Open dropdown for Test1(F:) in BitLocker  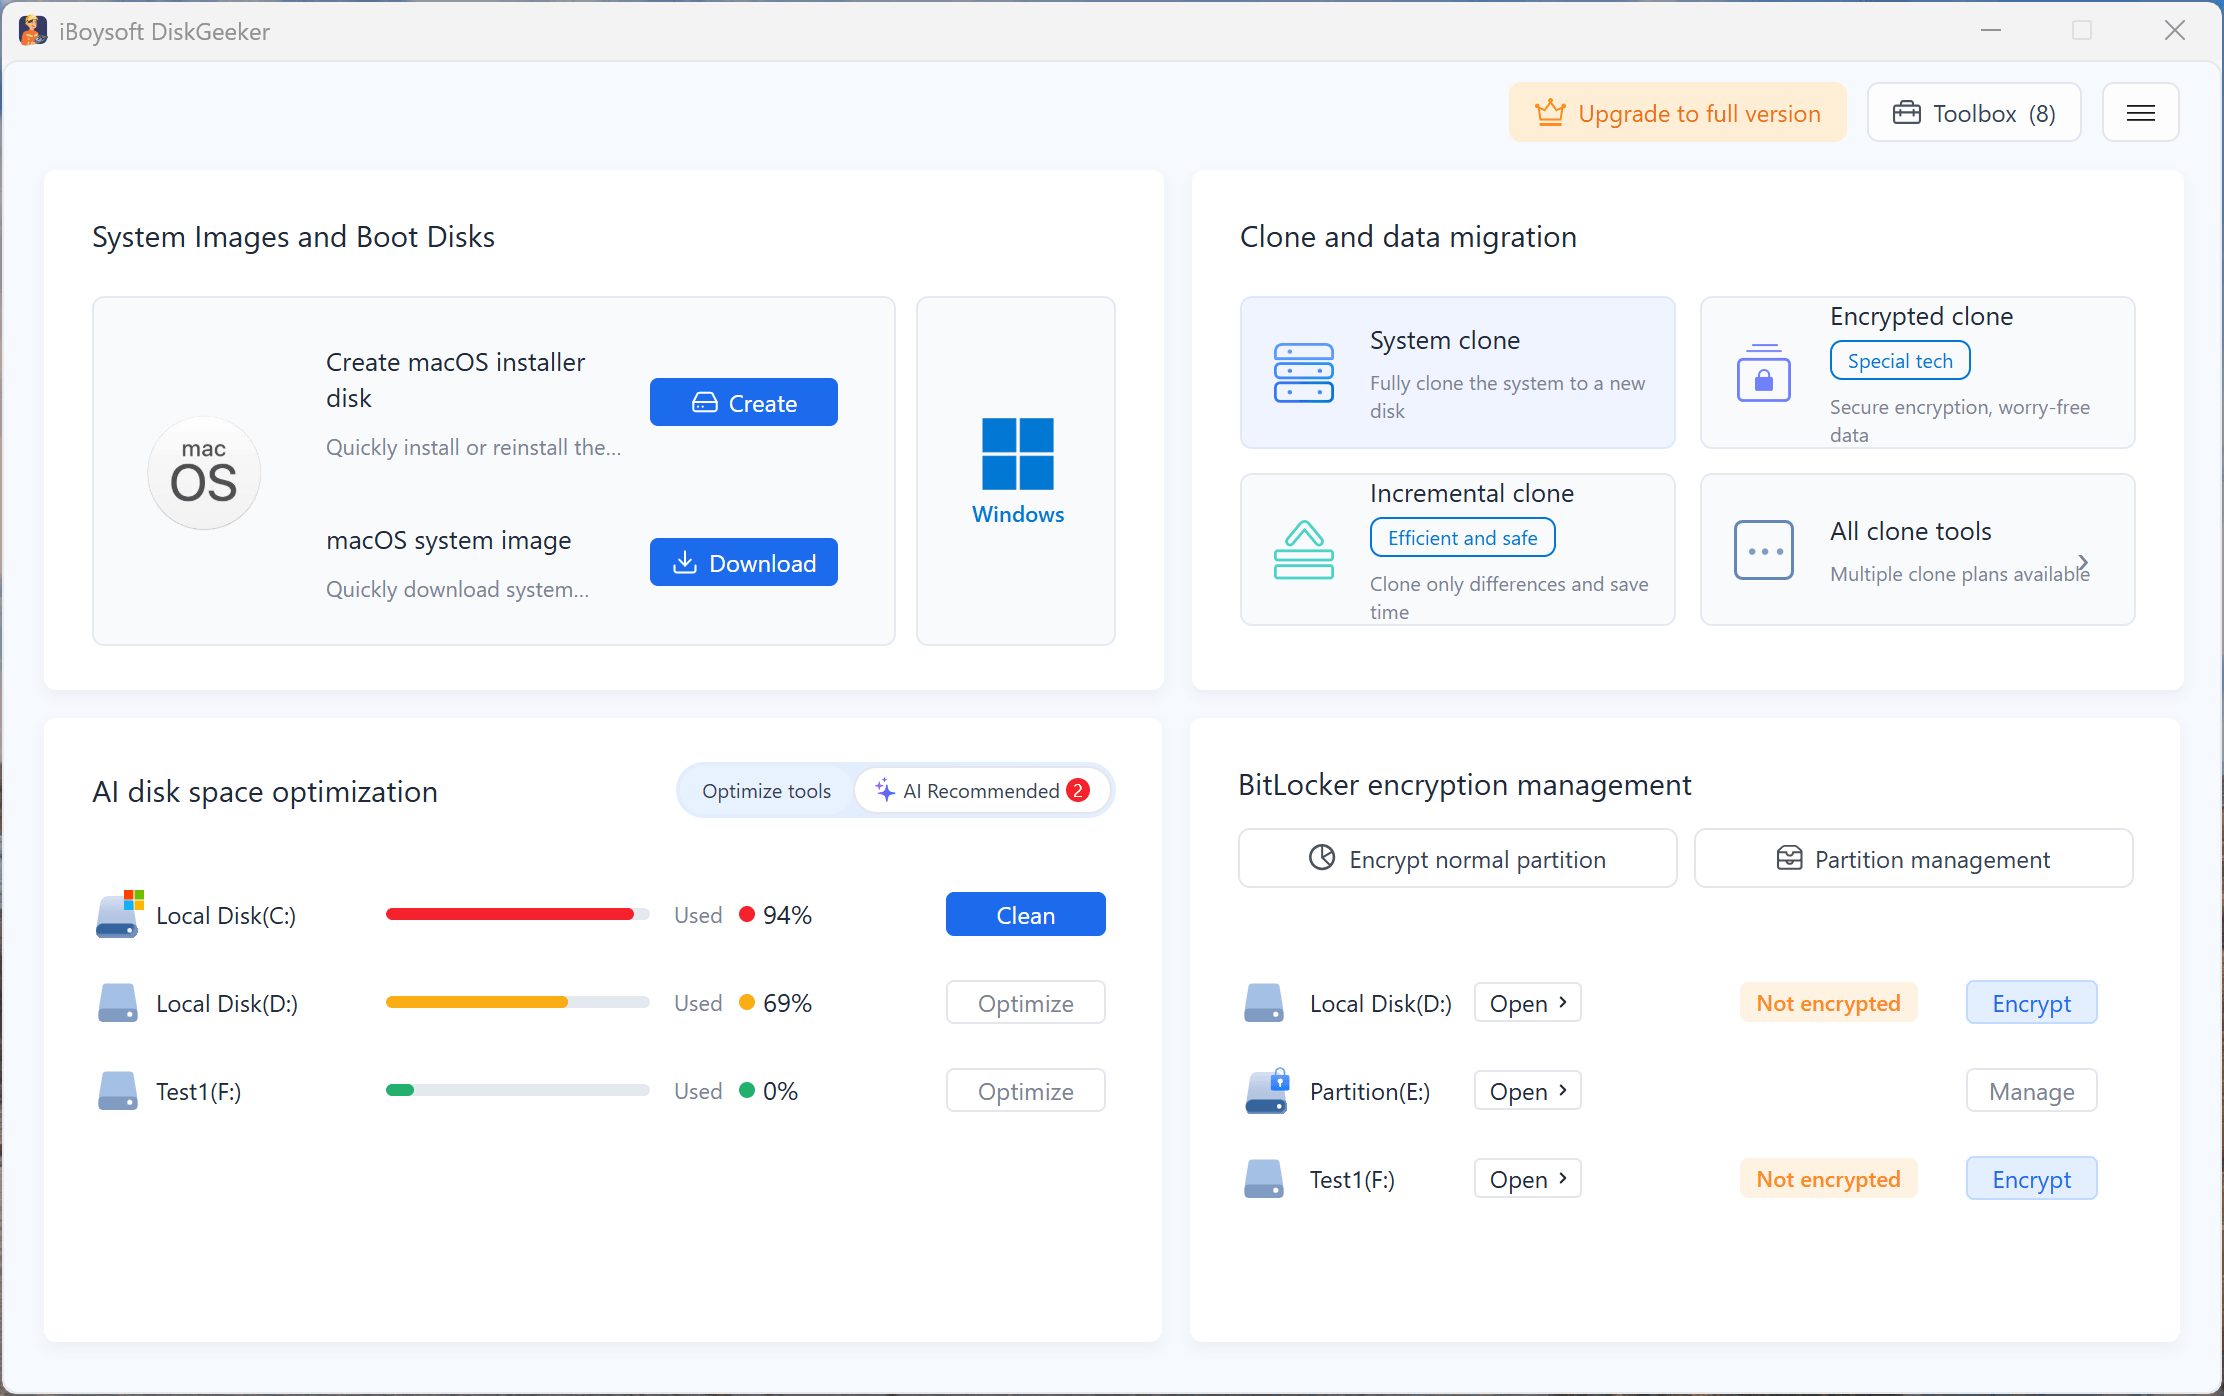1528,1179
